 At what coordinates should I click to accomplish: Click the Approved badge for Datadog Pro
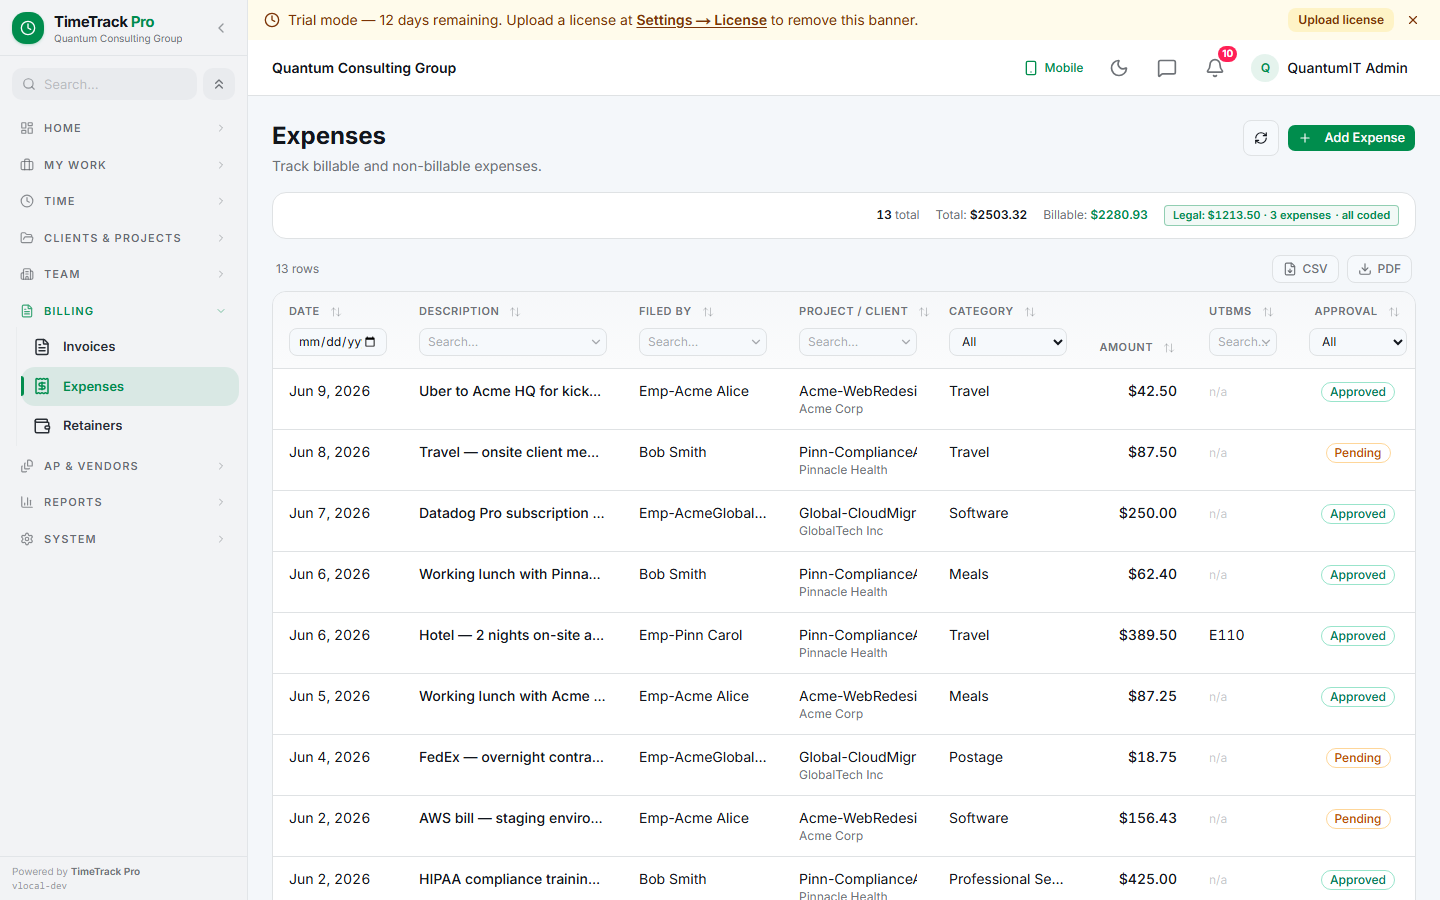[x=1357, y=514]
